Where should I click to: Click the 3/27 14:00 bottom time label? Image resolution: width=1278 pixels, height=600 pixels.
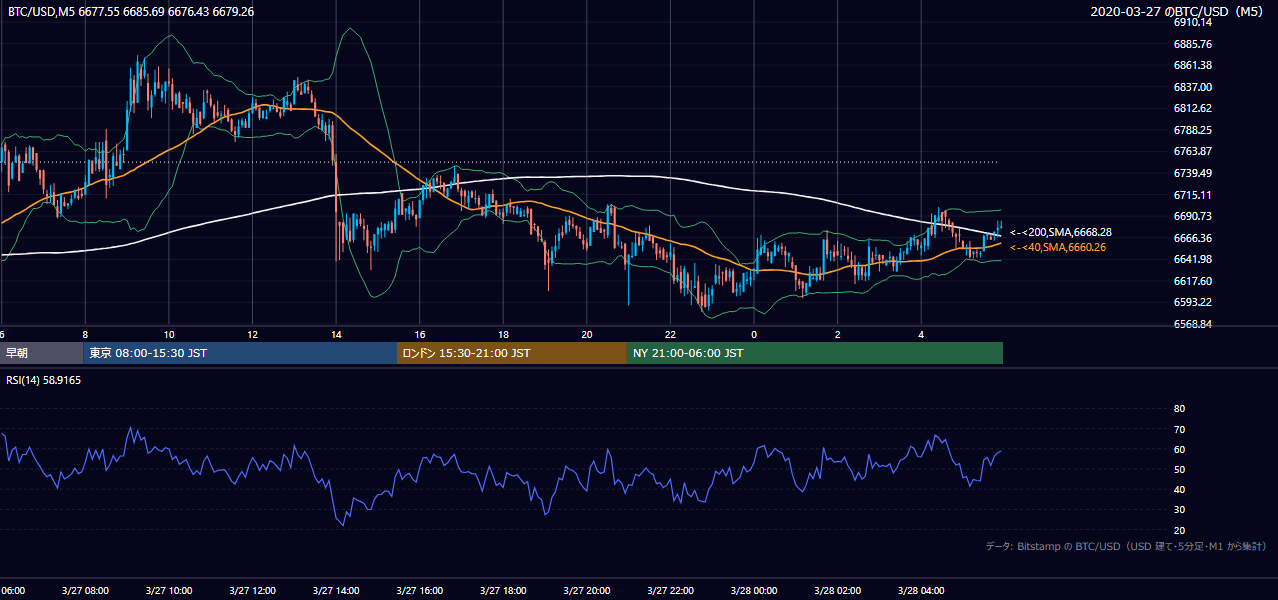(336, 590)
